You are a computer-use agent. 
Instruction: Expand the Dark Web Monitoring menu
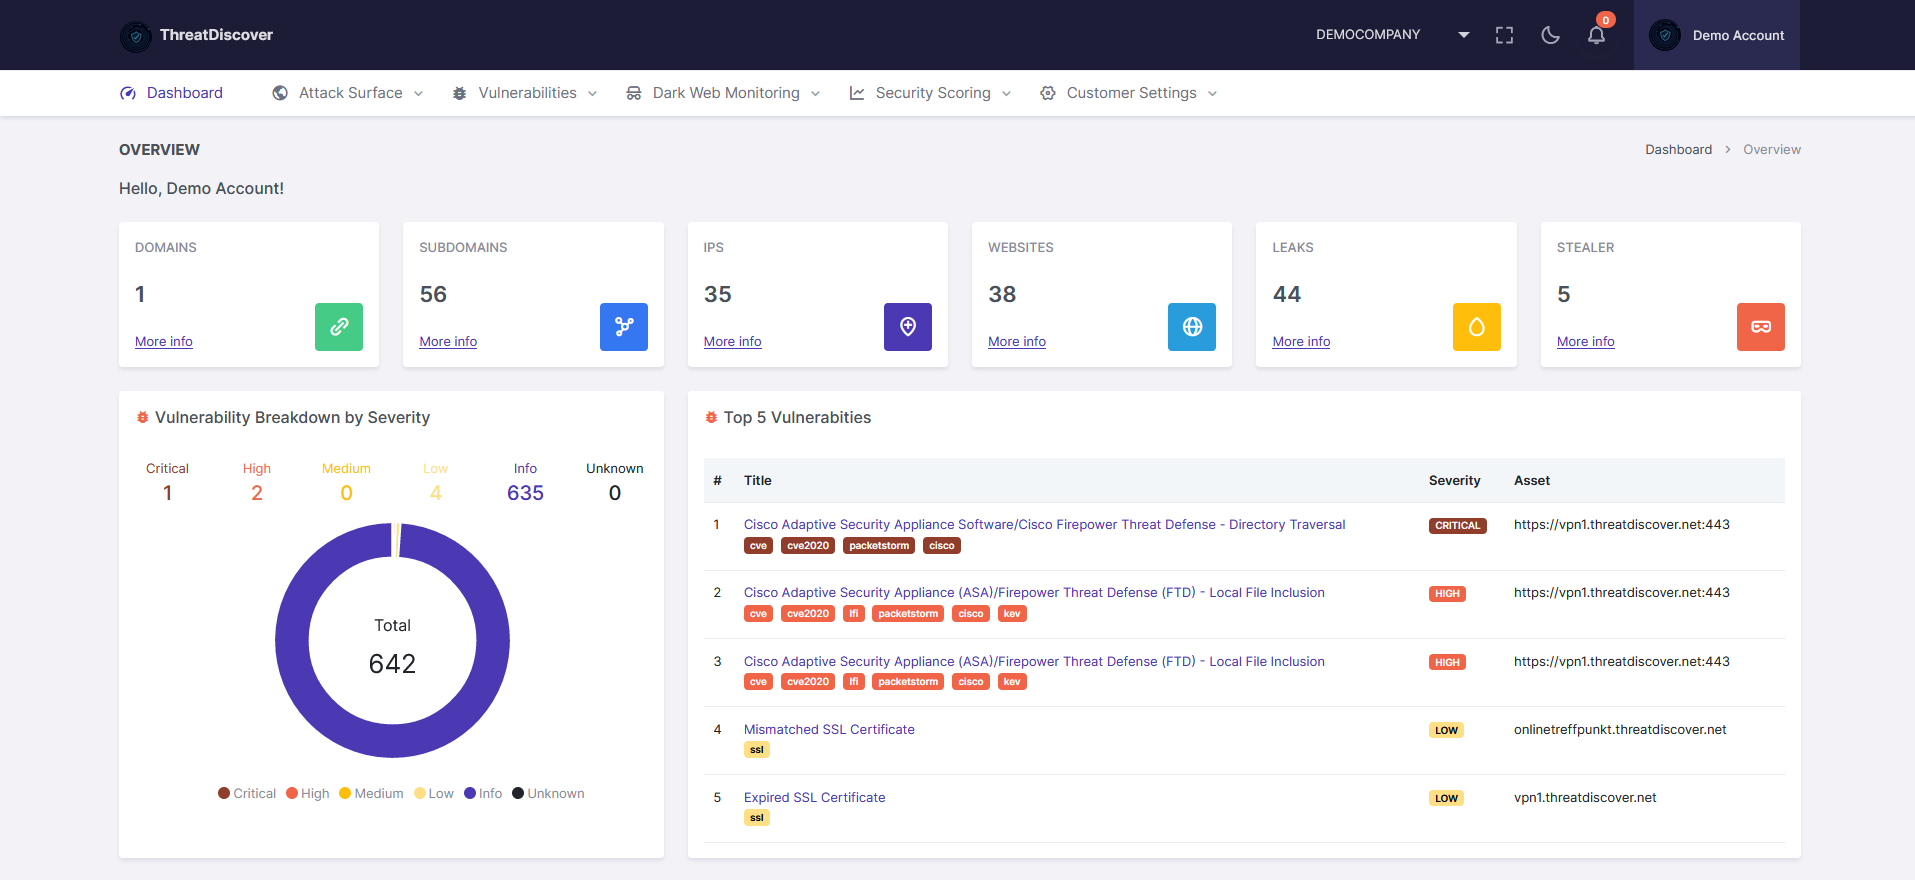725,93
